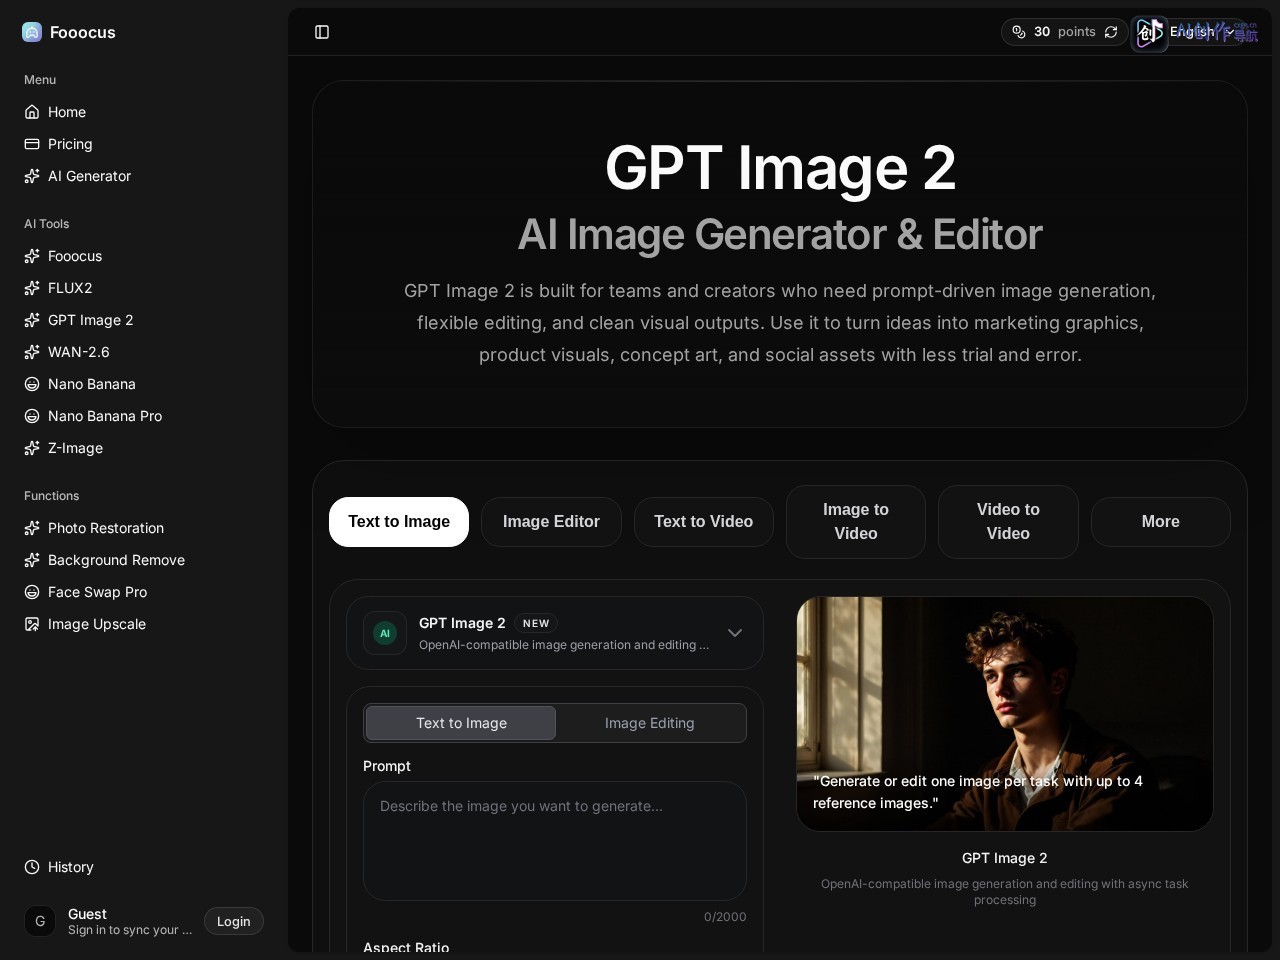Viewport: 1280px width, 960px height.
Task: Switch to the Video to Video tab
Action: tap(1008, 522)
